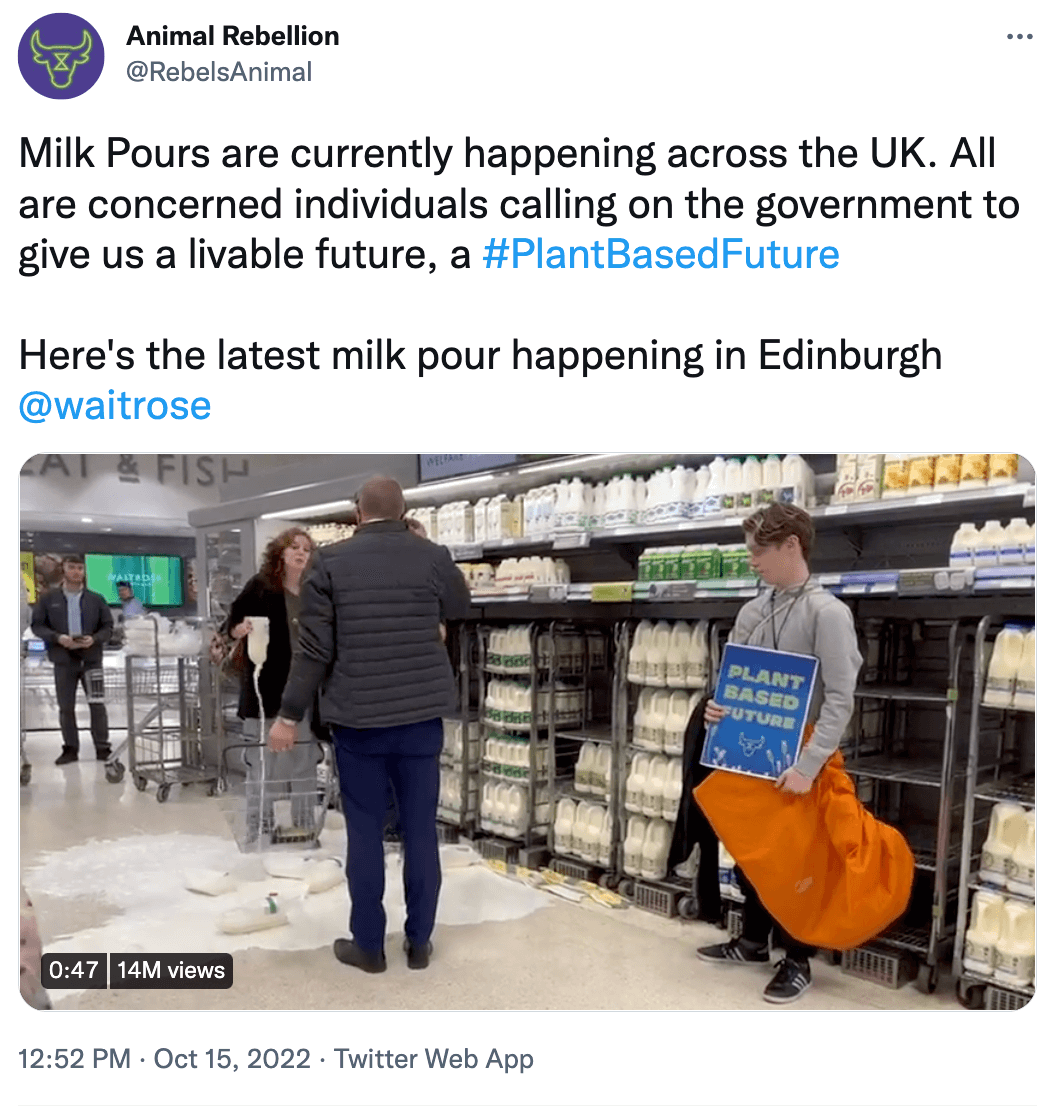Screen dimensions: 1064x1108
Task: Click the 14M views badge
Action: [171, 970]
